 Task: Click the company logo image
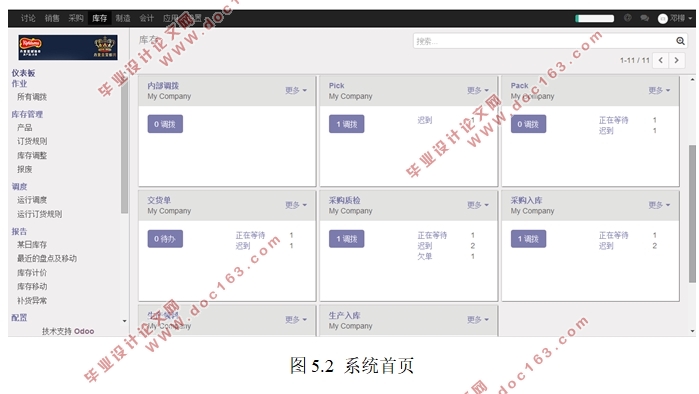coord(68,47)
